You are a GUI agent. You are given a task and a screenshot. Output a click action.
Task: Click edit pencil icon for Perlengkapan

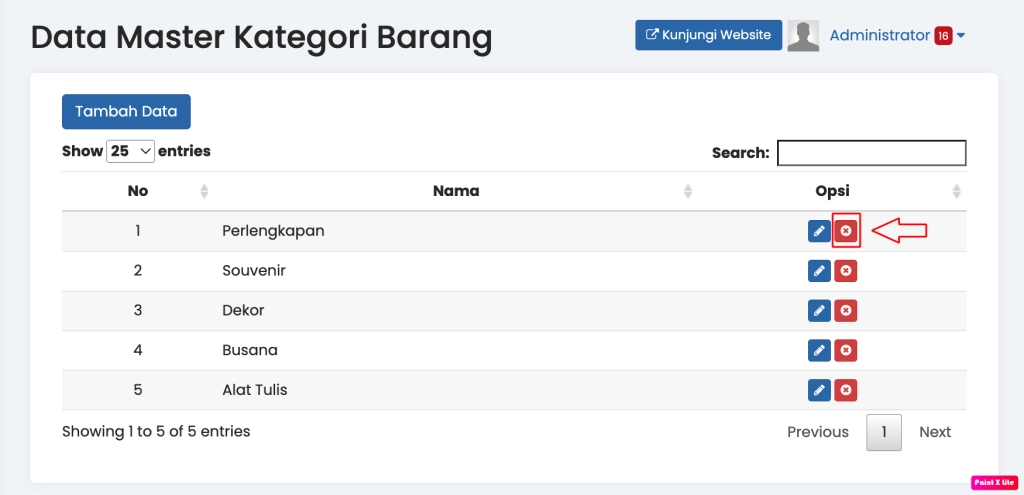pyautogui.click(x=819, y=231)
